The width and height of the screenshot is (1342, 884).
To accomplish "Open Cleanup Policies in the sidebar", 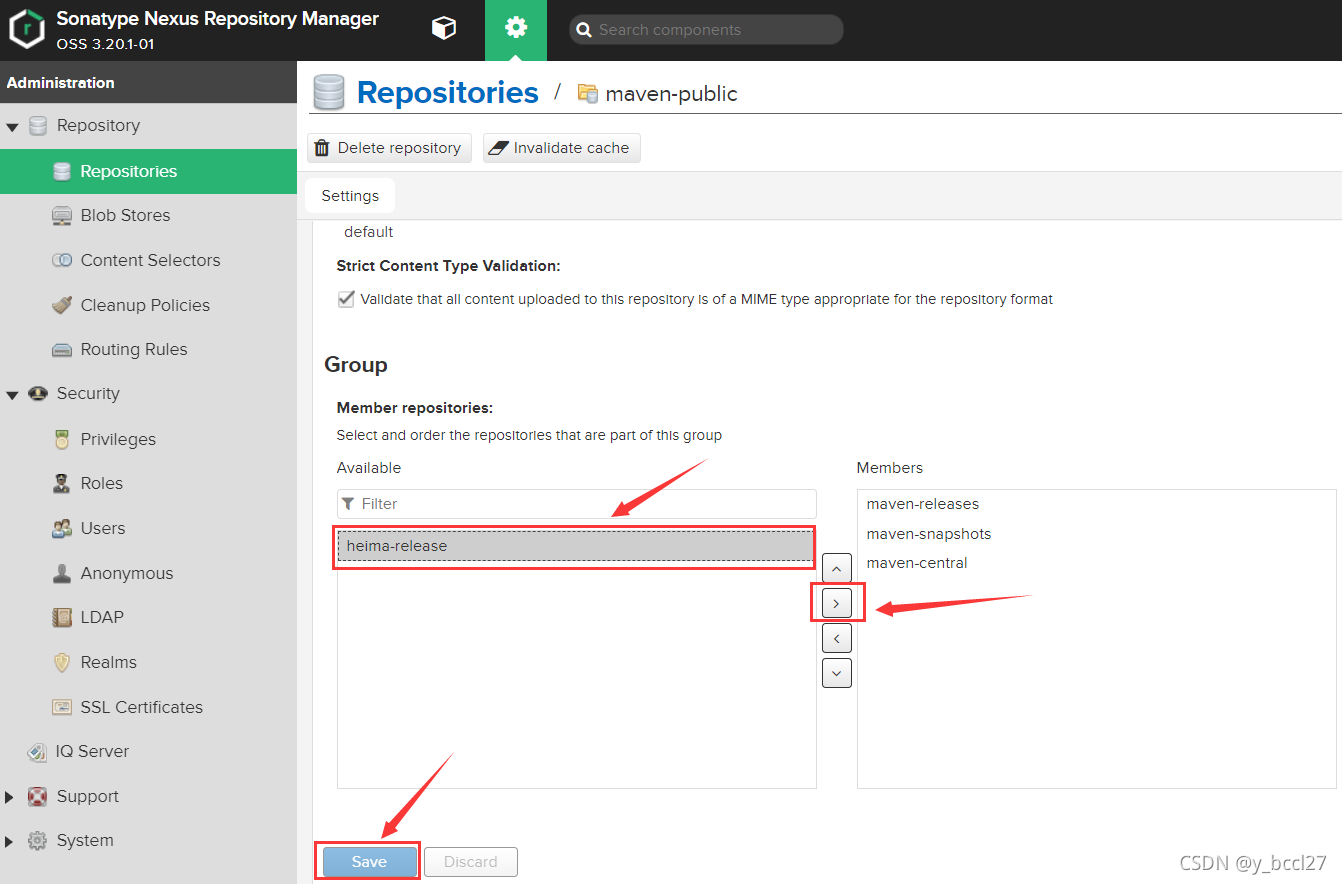I will coord(148,305).
